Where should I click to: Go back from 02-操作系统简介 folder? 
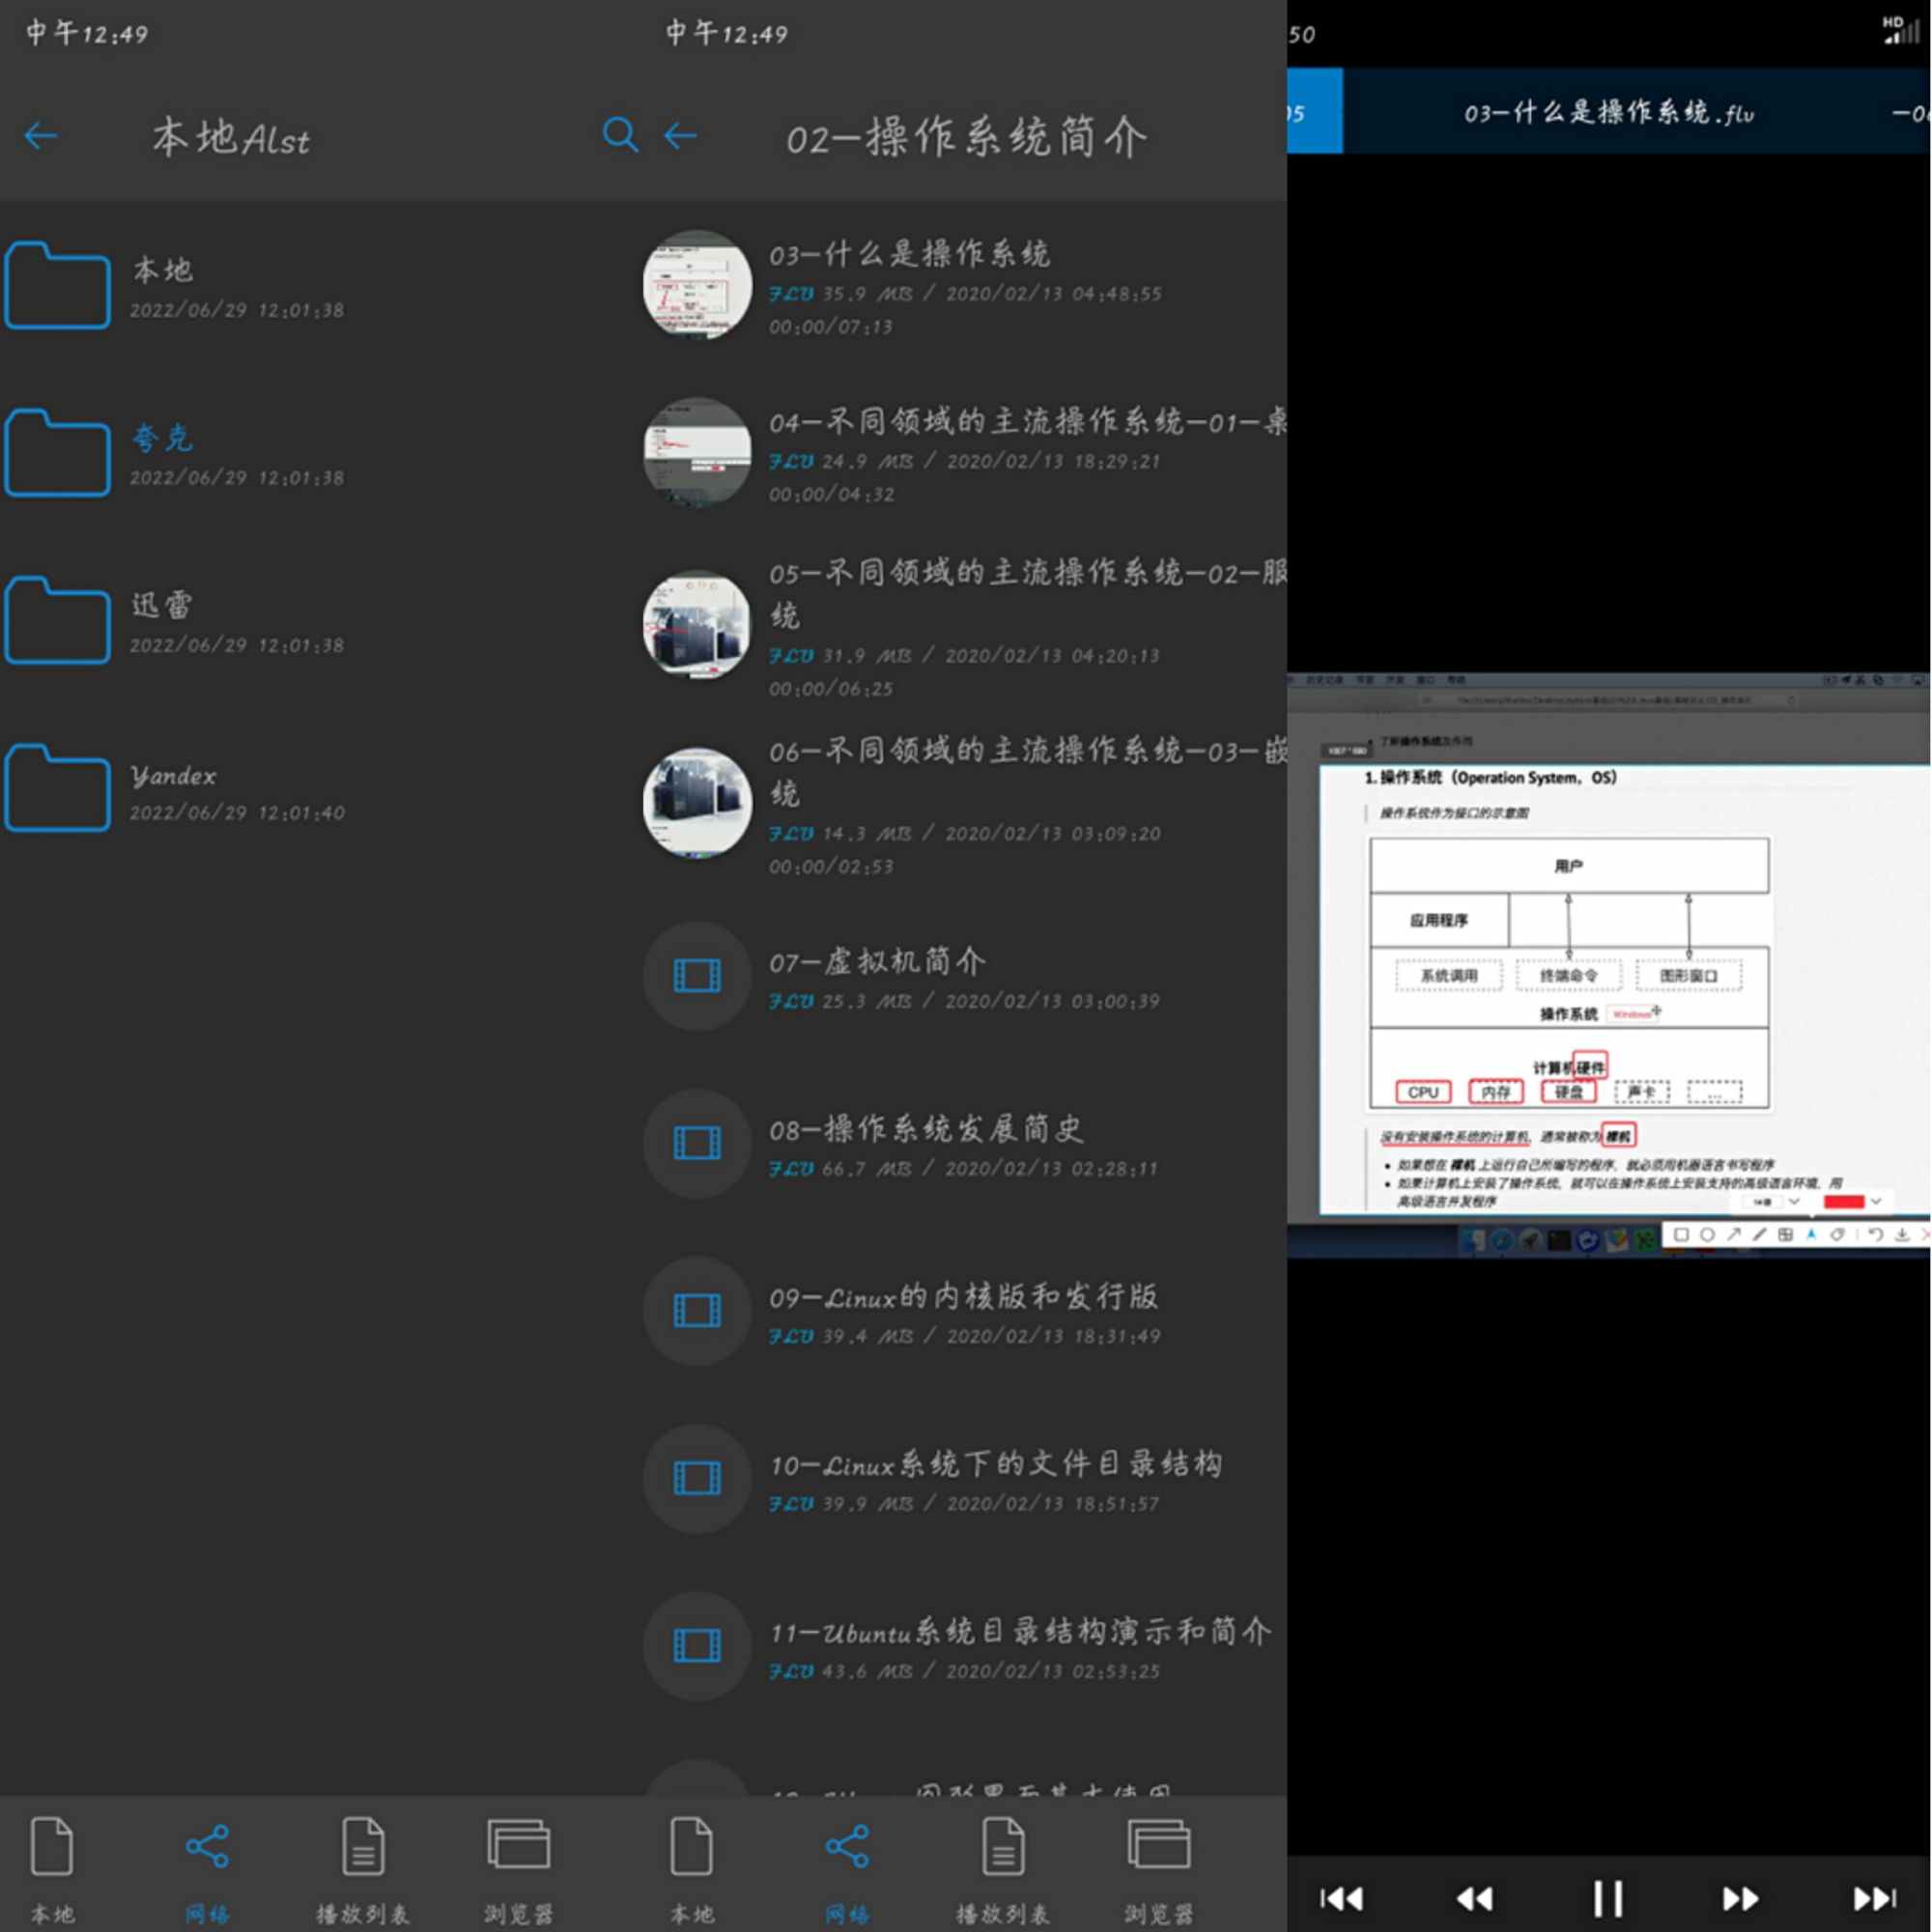click(x=681, y=136)
